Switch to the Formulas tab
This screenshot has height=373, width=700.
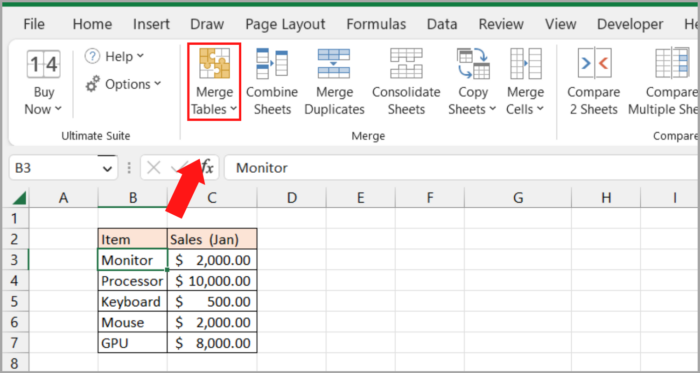pos(376,24)
